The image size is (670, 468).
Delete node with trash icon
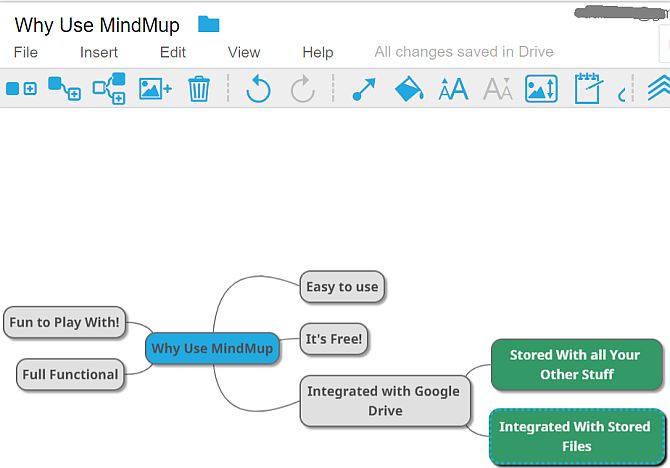[x=199, y=88]
